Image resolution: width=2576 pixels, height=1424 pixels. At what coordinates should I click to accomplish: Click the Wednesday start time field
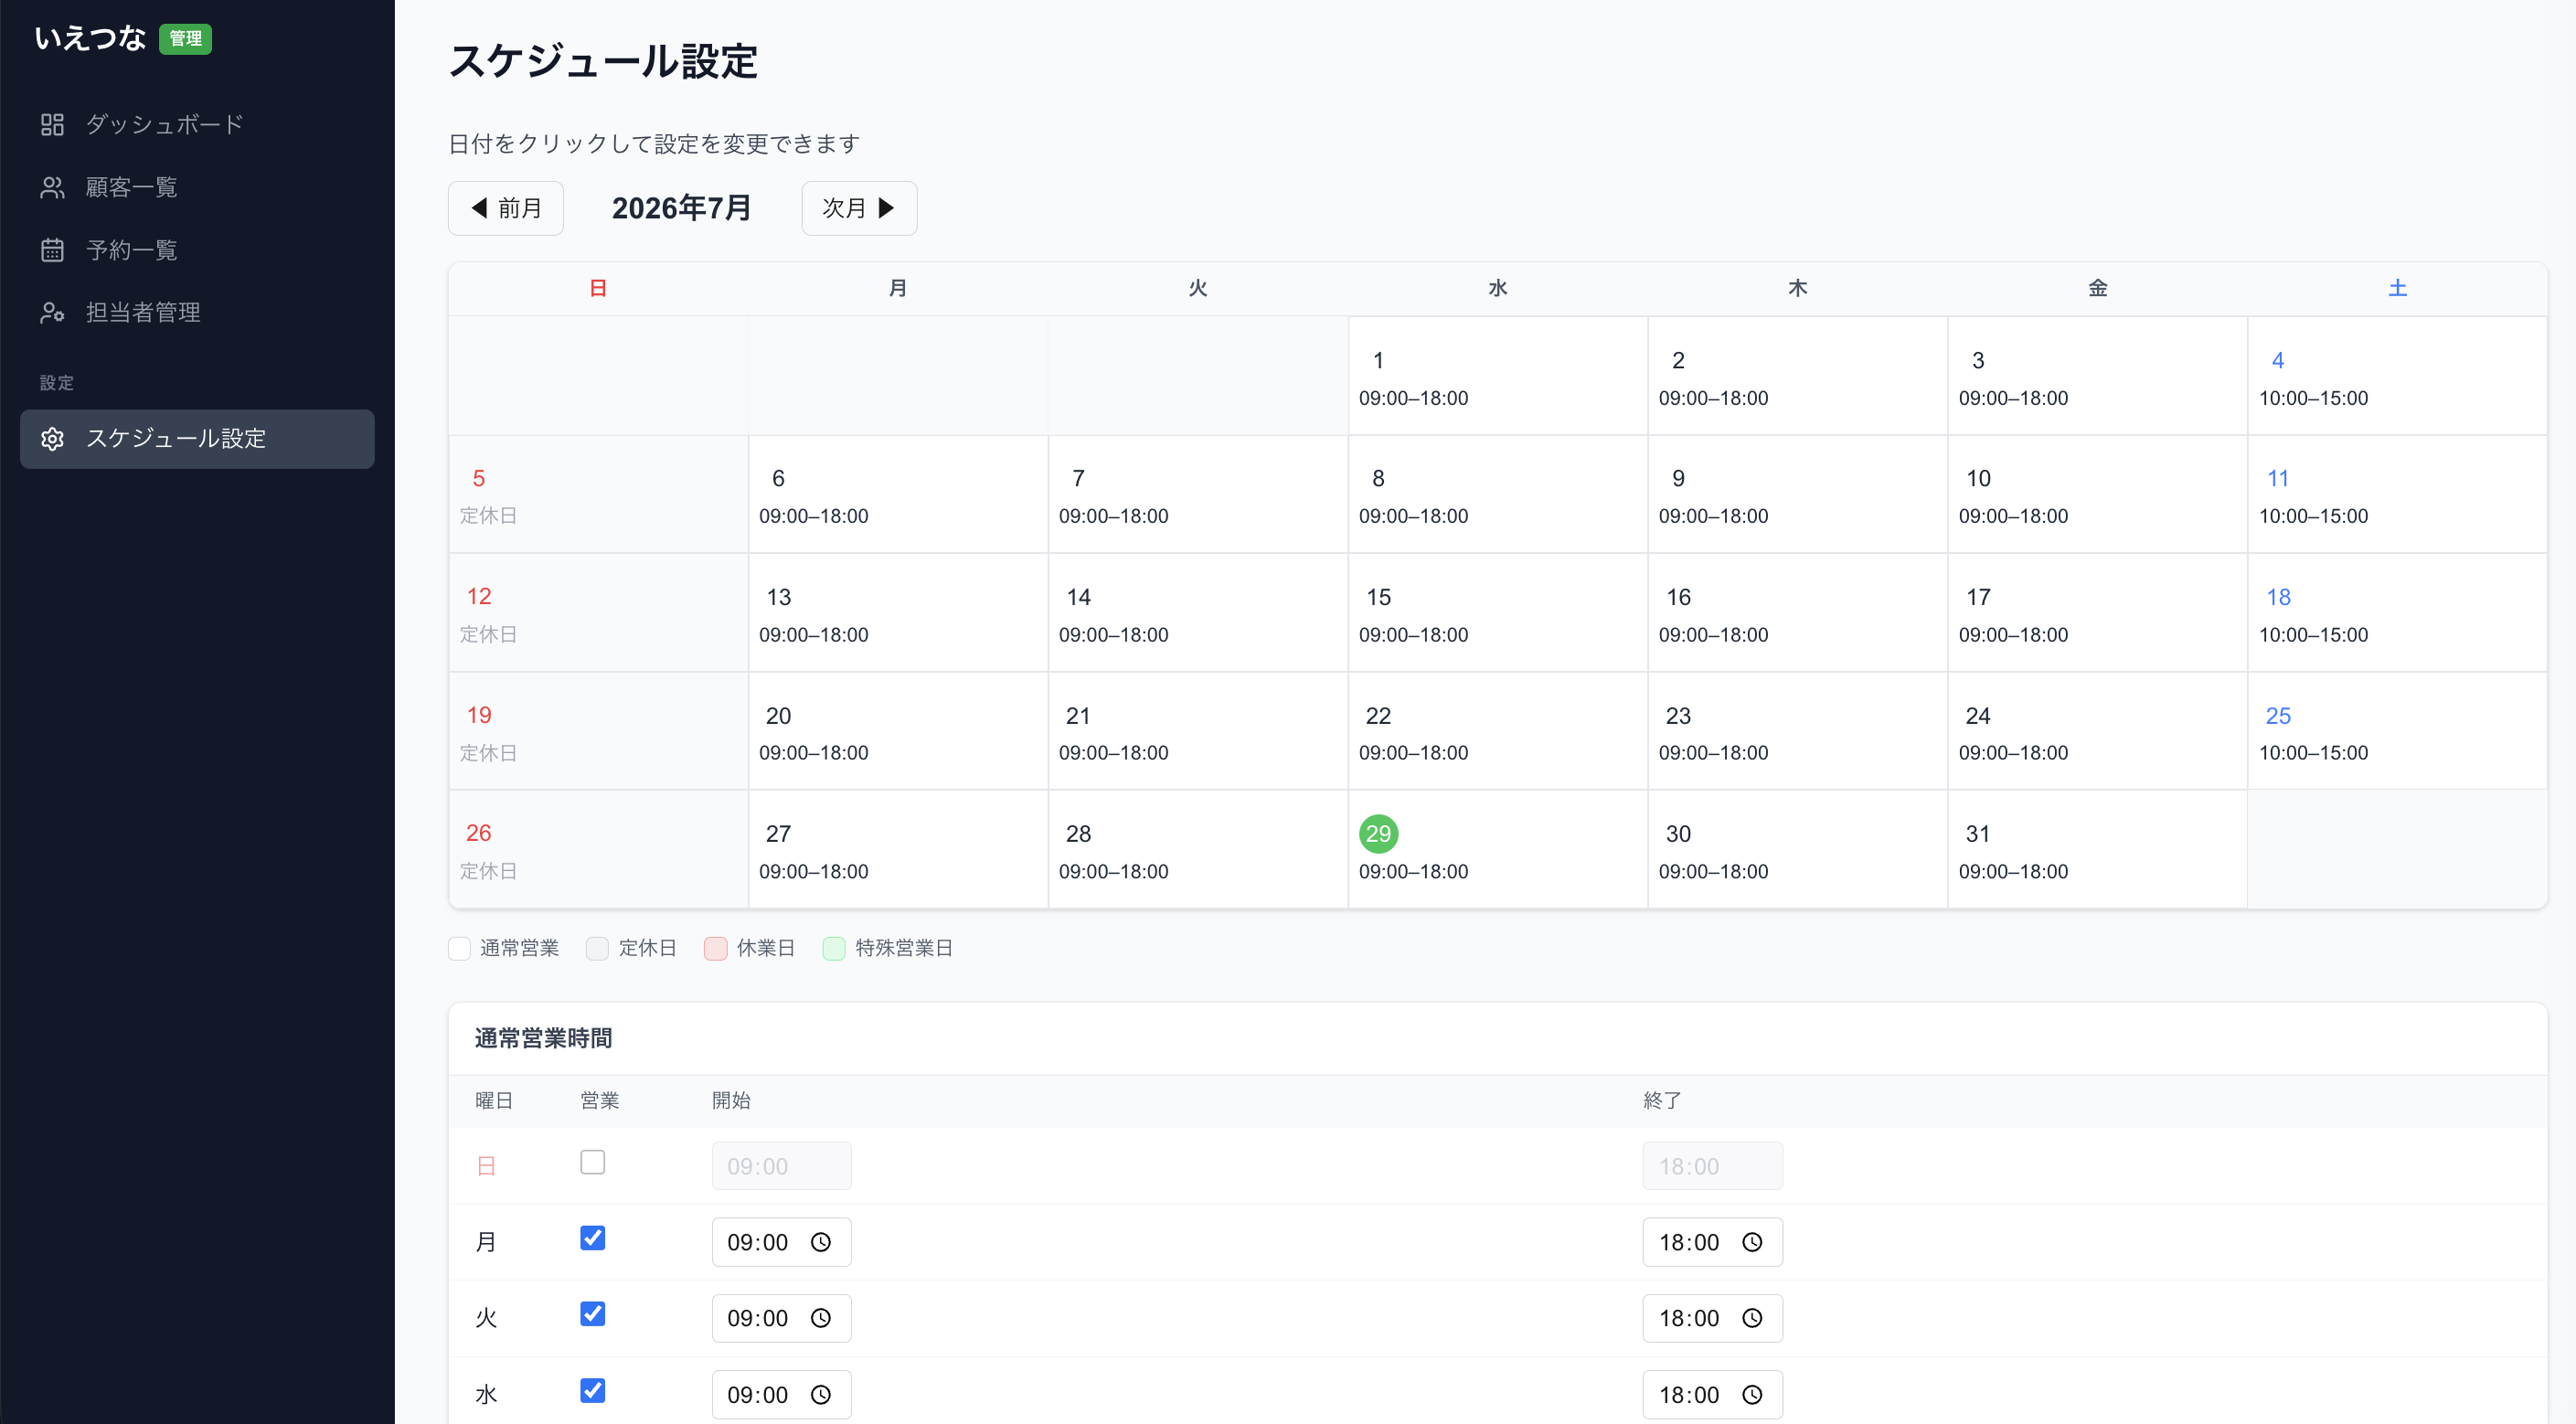pyautogui.click(x=781, y=1395)
